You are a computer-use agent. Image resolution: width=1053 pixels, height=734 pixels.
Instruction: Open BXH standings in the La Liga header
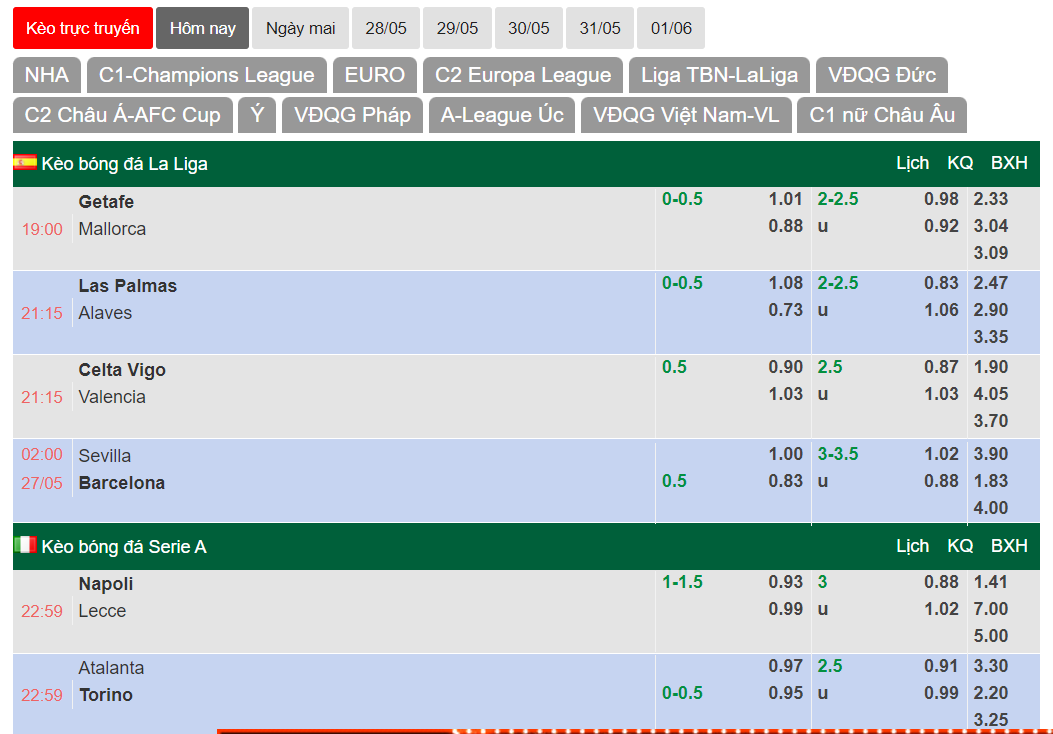point(1009,163)
